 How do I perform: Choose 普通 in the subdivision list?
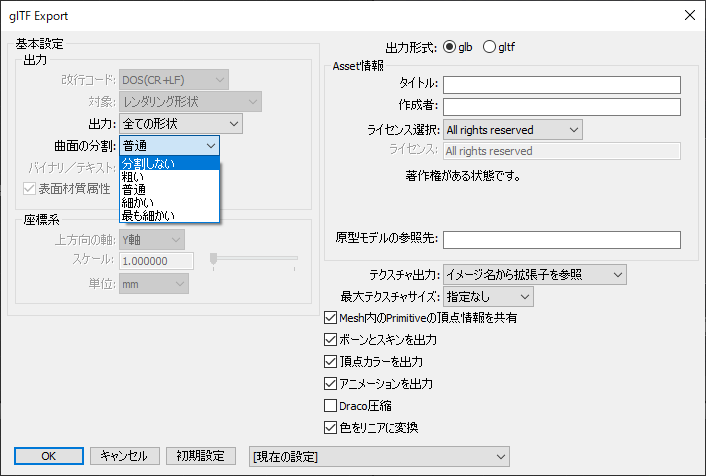tap(169, 190)
